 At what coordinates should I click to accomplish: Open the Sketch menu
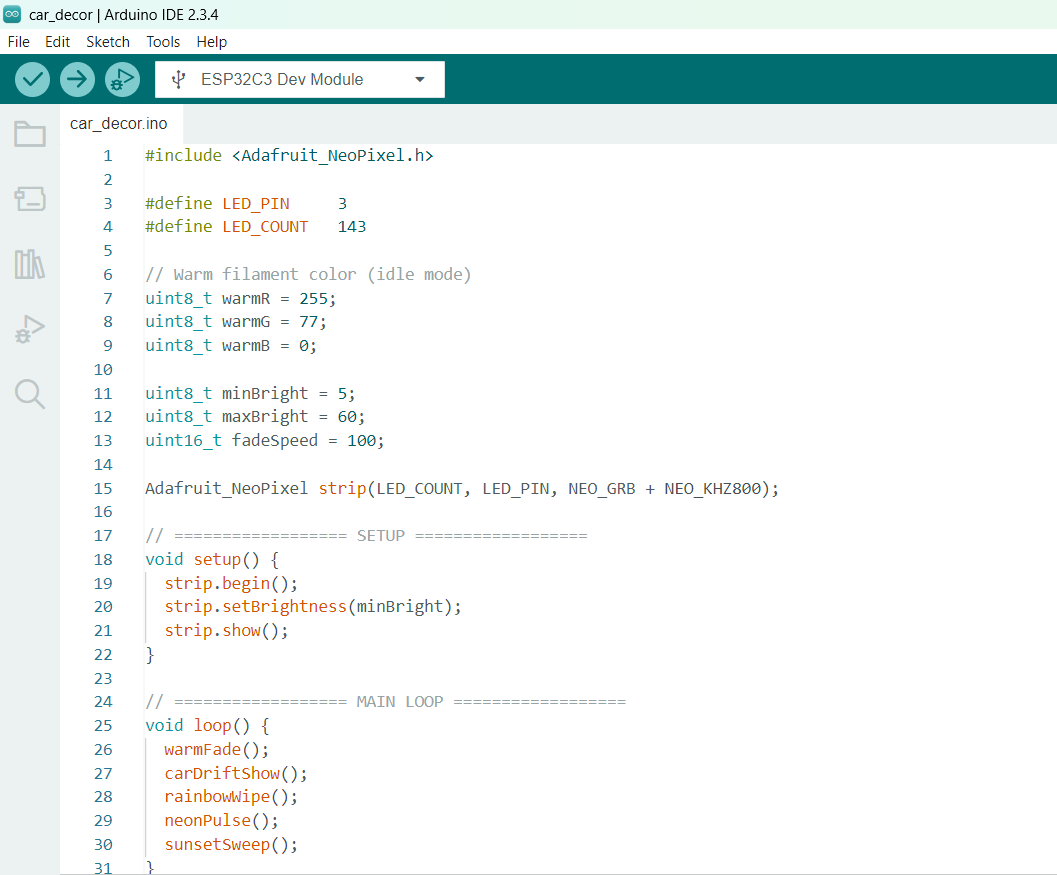pos(108,42)
